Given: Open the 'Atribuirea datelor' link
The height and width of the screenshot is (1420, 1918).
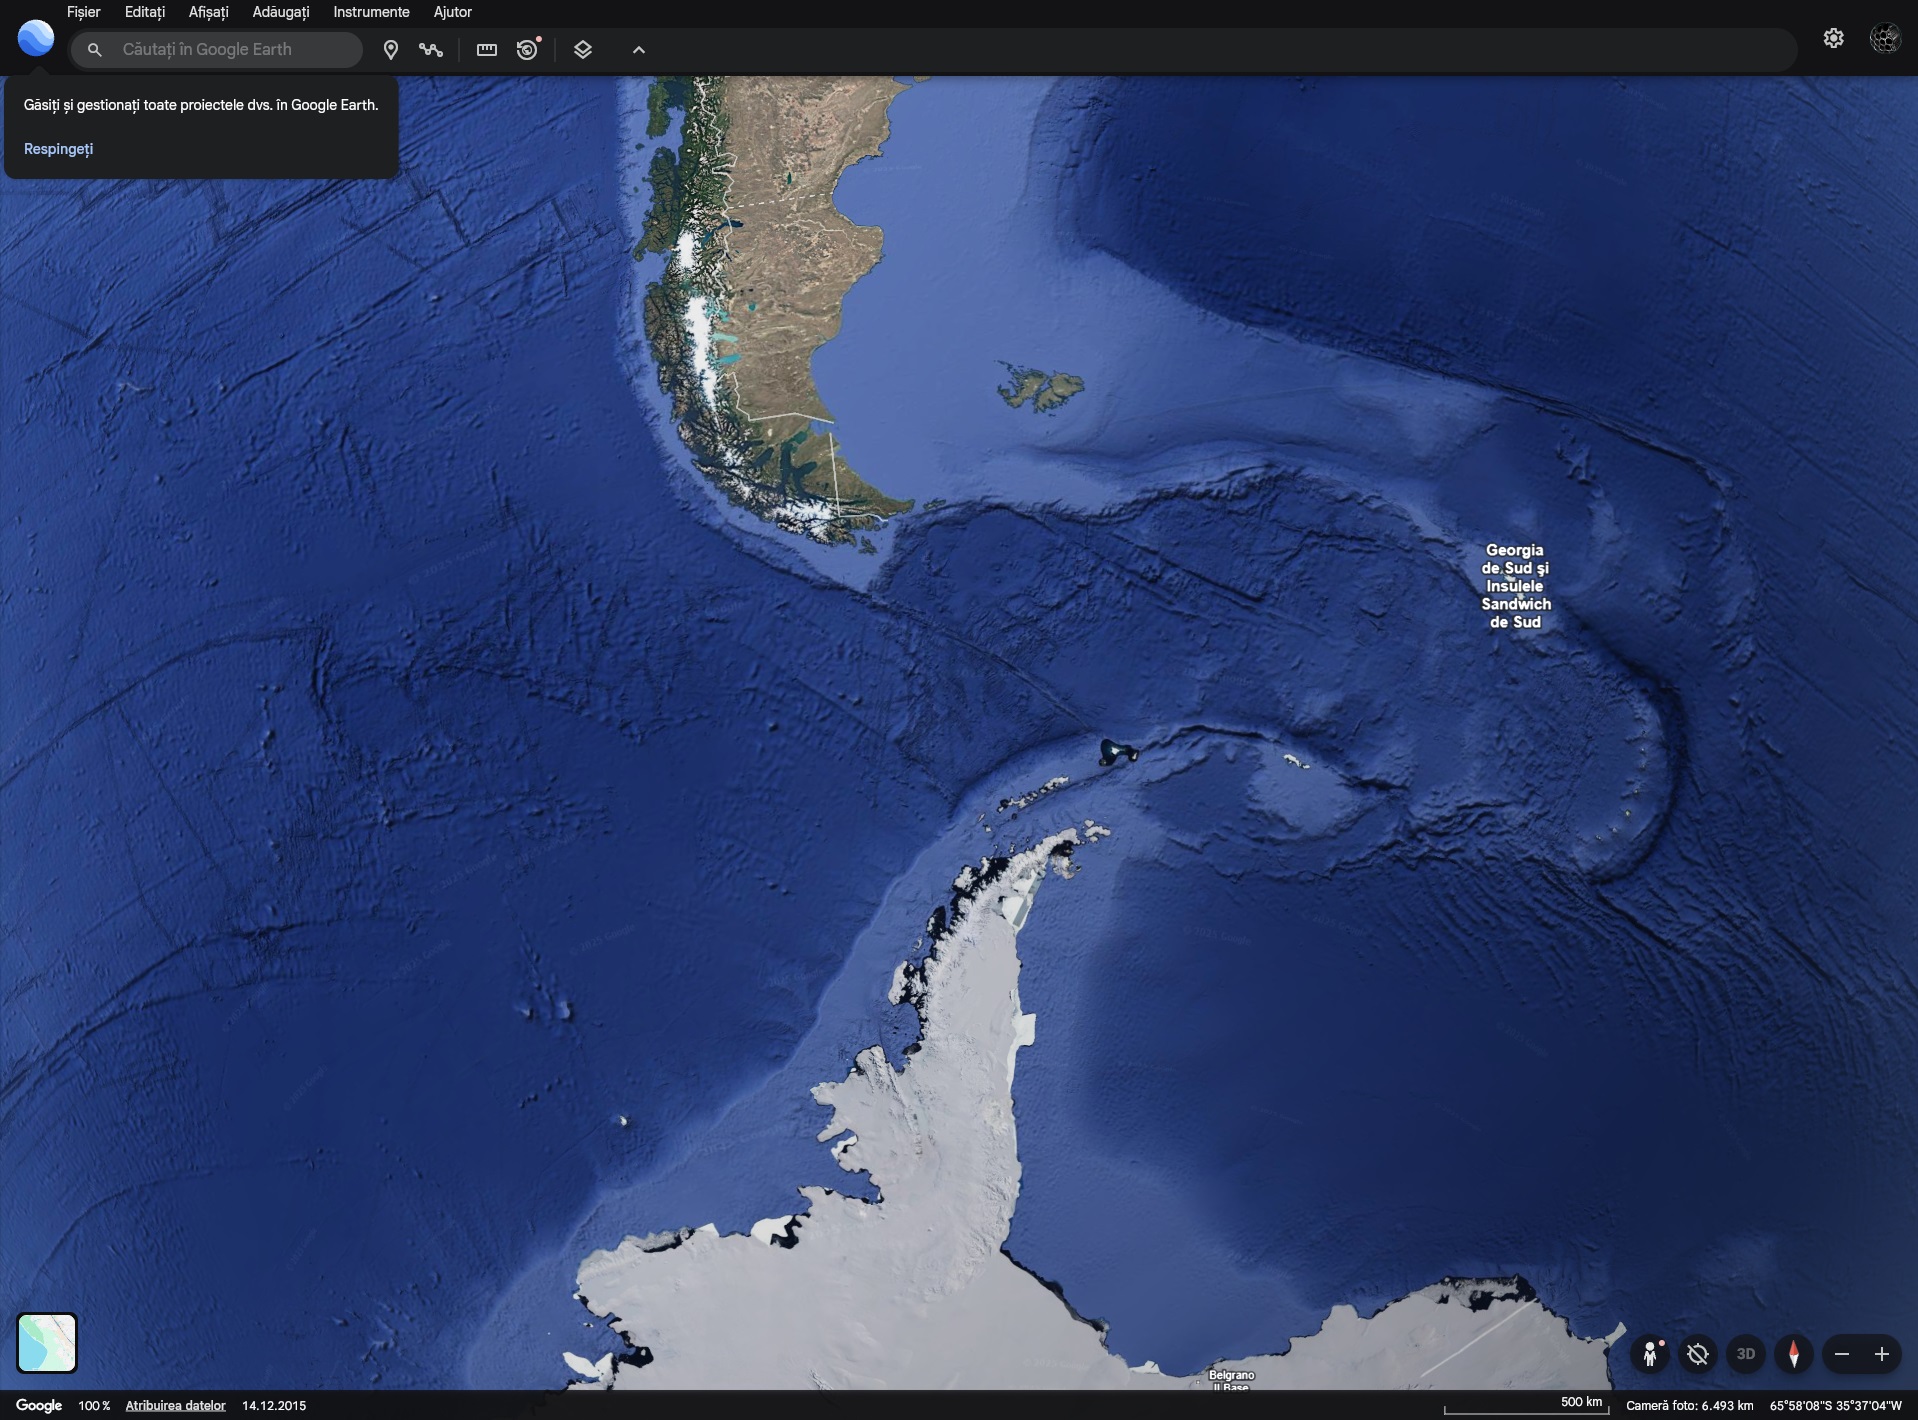Looking at the screenshot, I should point(175,1406).
